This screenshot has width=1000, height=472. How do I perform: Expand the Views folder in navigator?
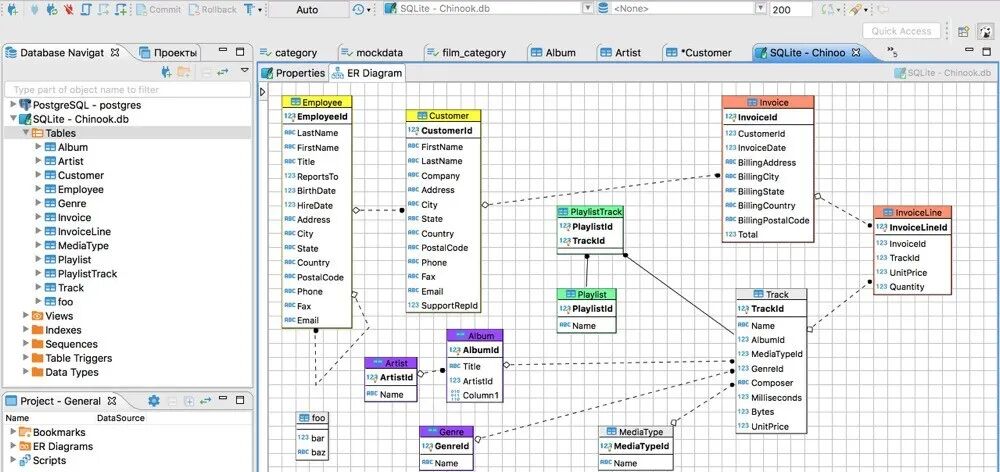coord(26,315)
